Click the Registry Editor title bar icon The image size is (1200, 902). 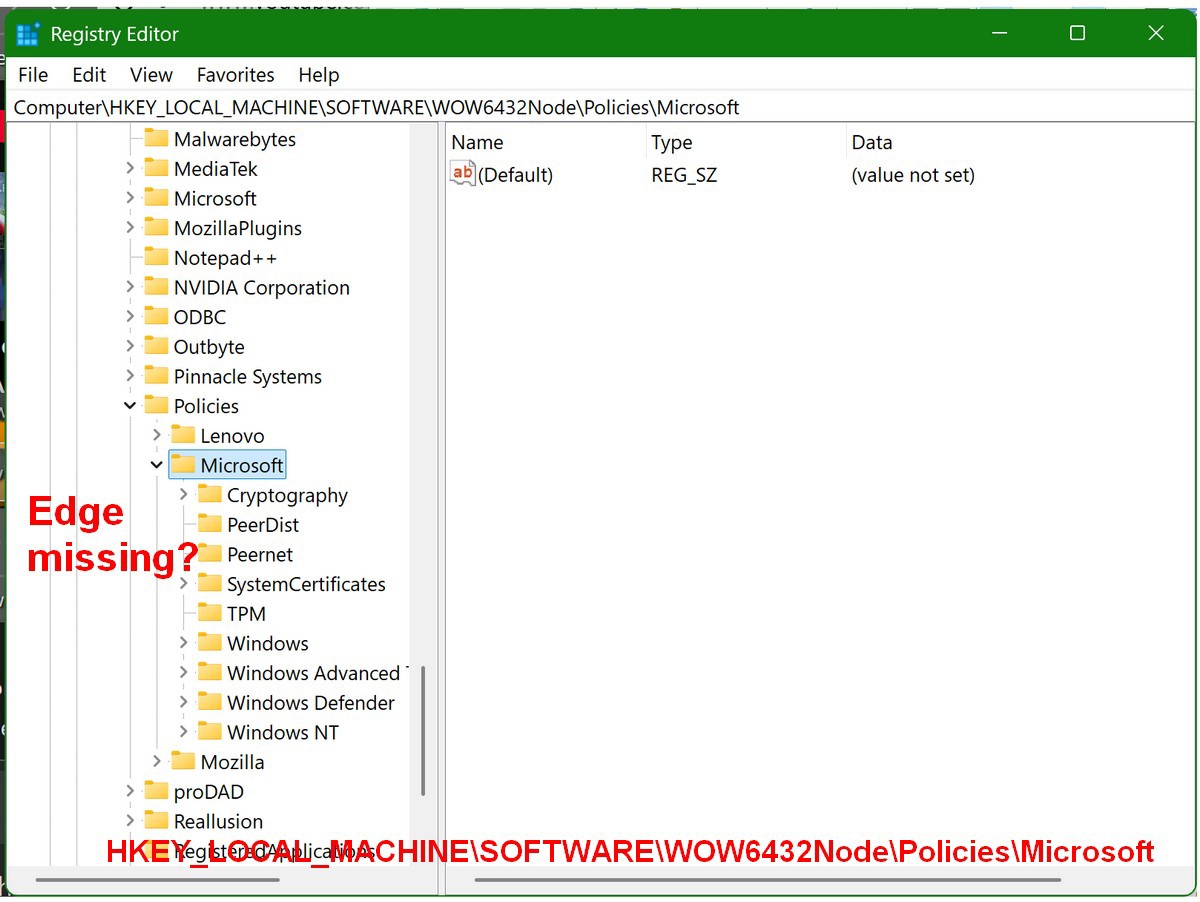28,34
